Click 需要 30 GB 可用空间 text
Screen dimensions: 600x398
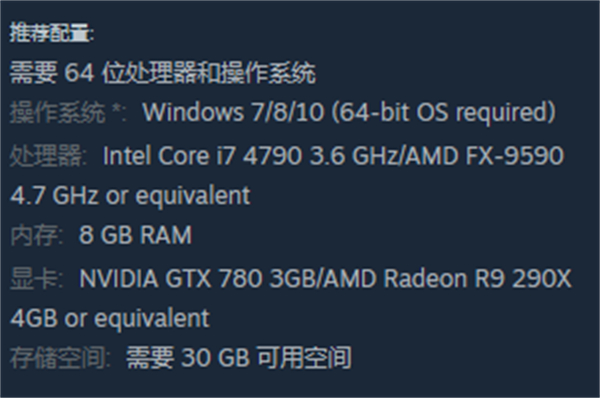(239, 357)
